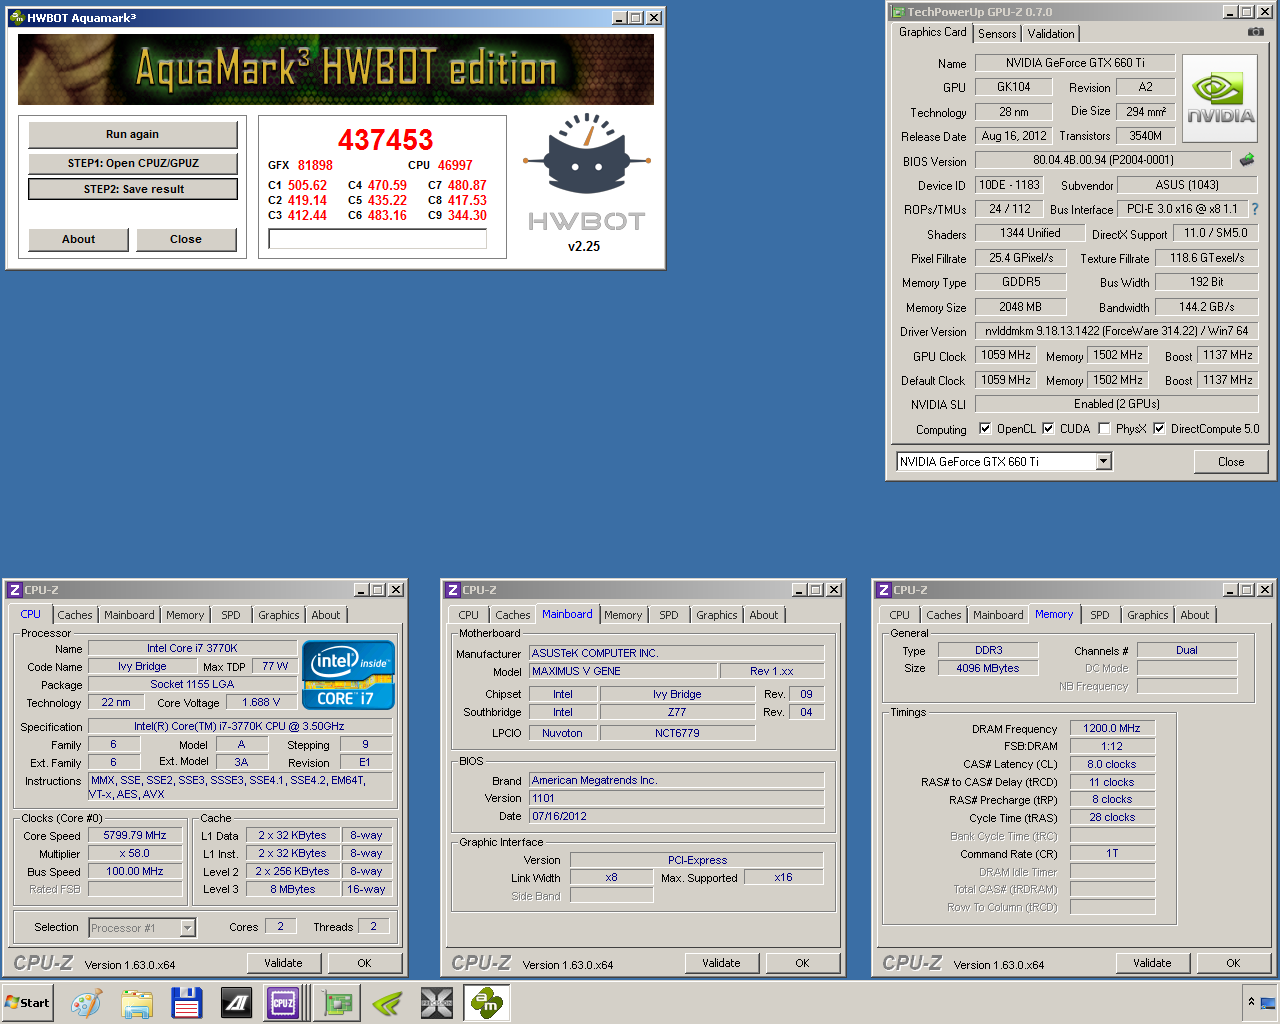Click the title bar Z icon of the Mainboard CPU-Z window

[x=453, y=590]
